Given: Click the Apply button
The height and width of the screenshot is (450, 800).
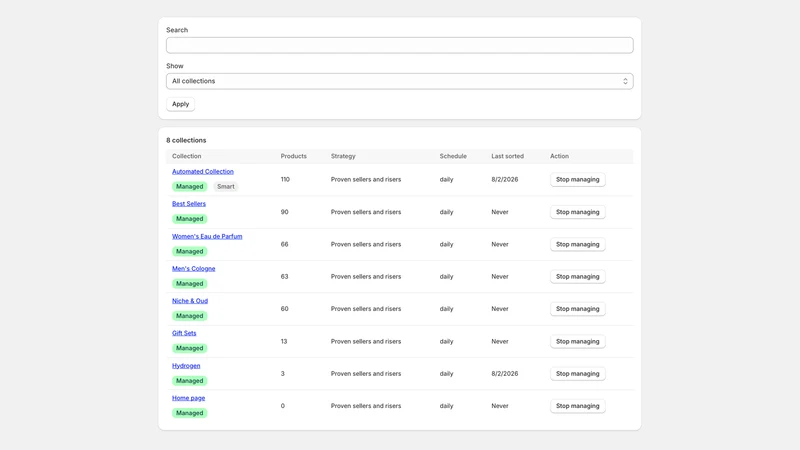Looking at the screenshot, I should click(180, 104).
